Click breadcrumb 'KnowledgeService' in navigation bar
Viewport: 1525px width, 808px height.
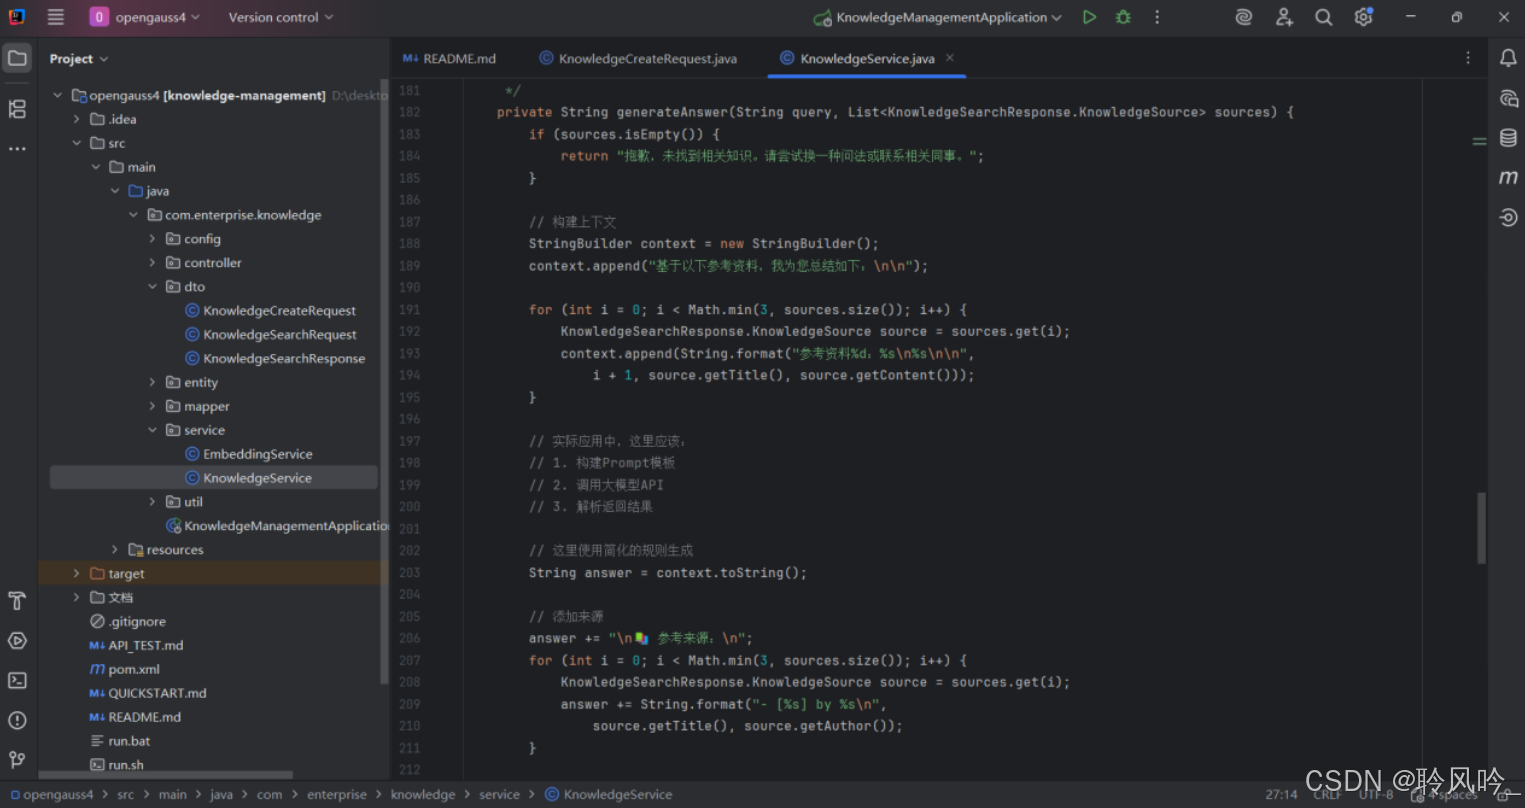pos(609,795)
